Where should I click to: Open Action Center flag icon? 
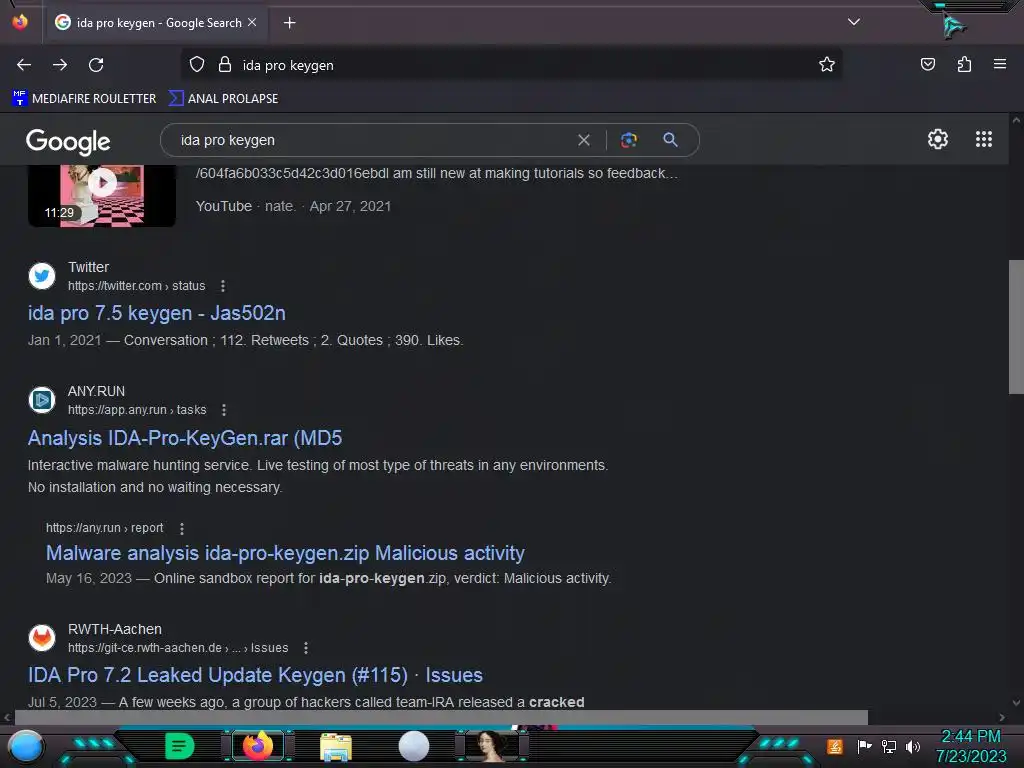(x=864, y=746)
